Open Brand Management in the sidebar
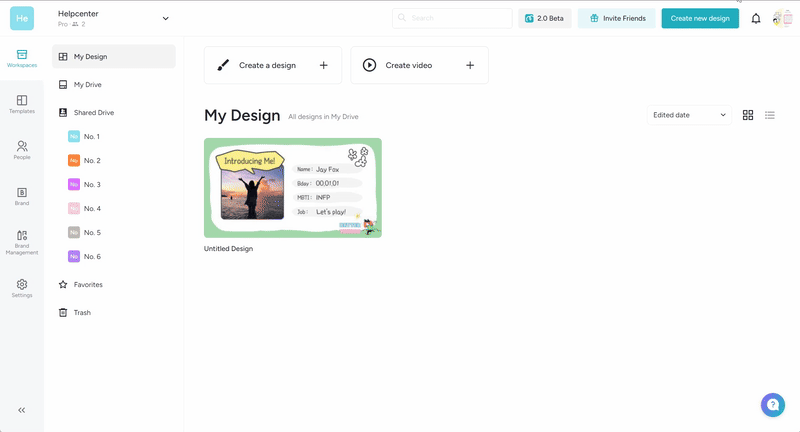 [x=21, y=241]
